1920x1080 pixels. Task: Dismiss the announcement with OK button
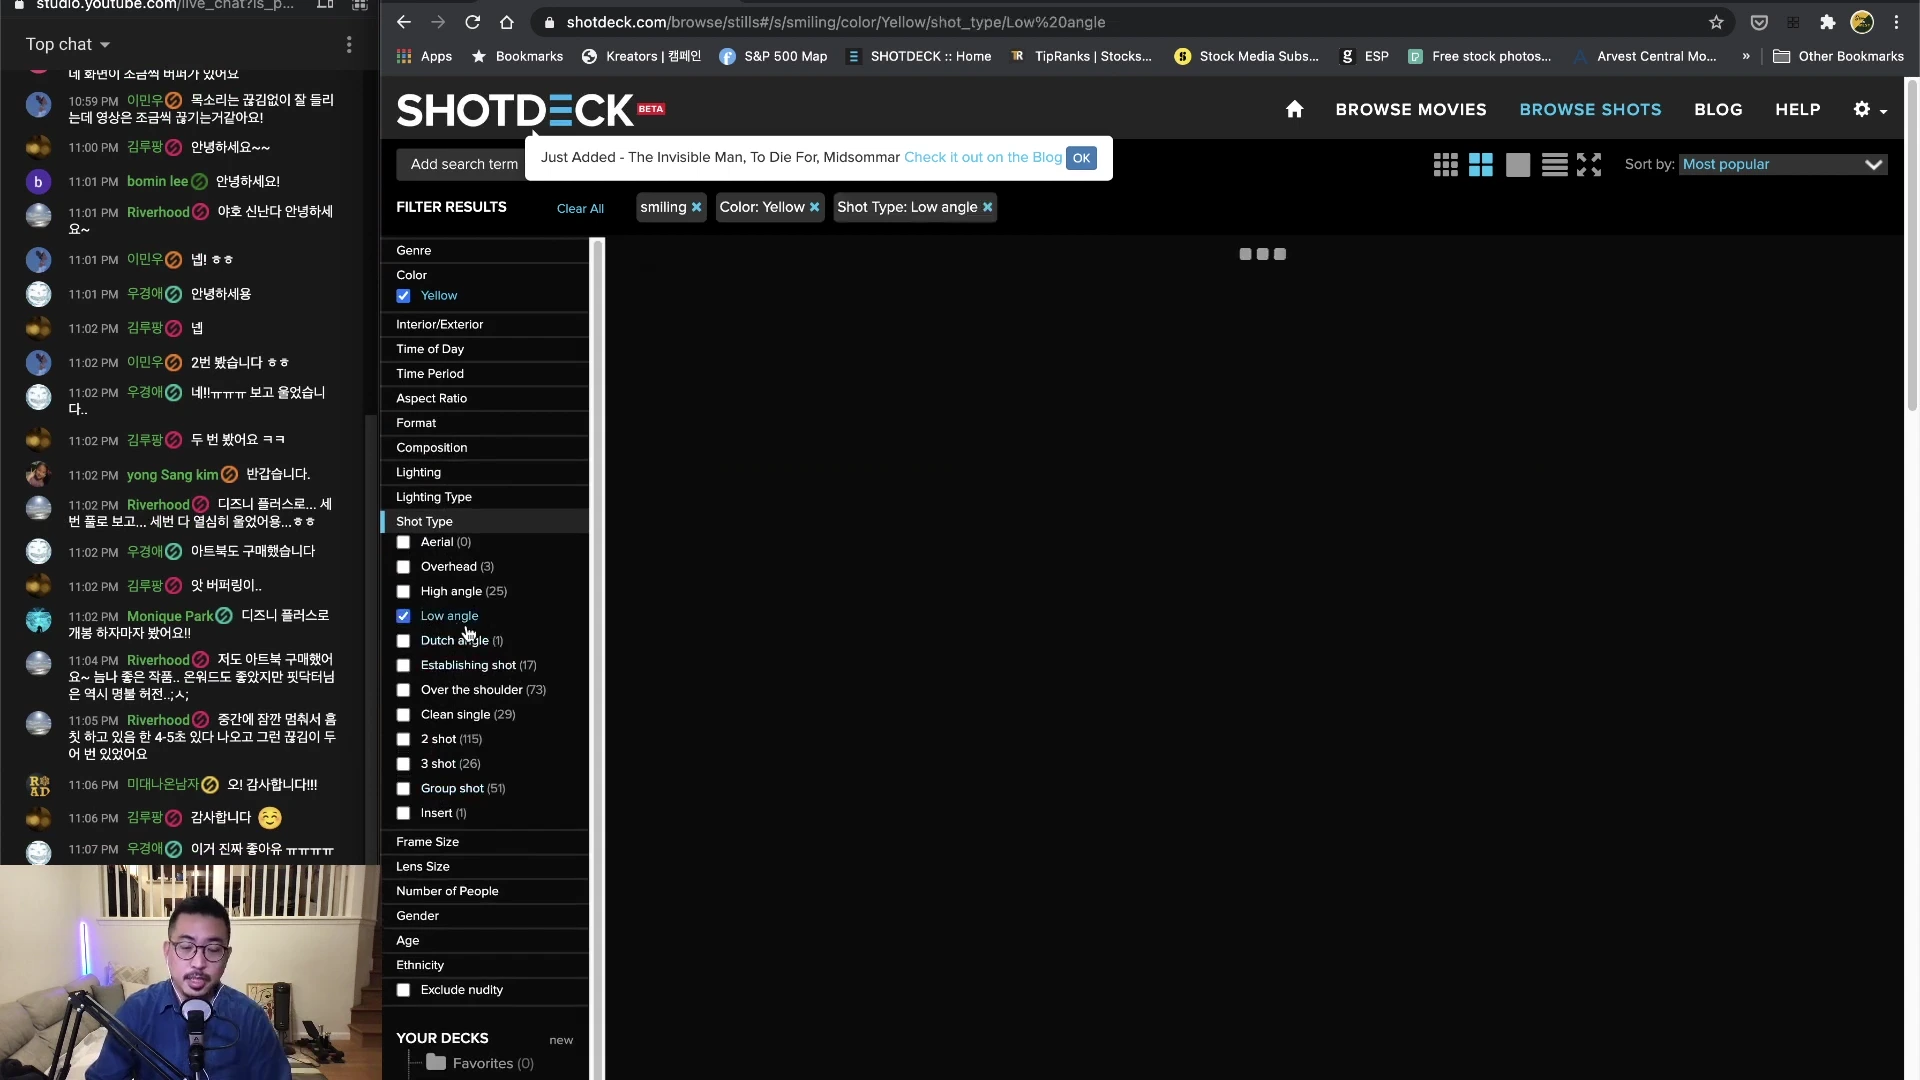click(1081, 158)
